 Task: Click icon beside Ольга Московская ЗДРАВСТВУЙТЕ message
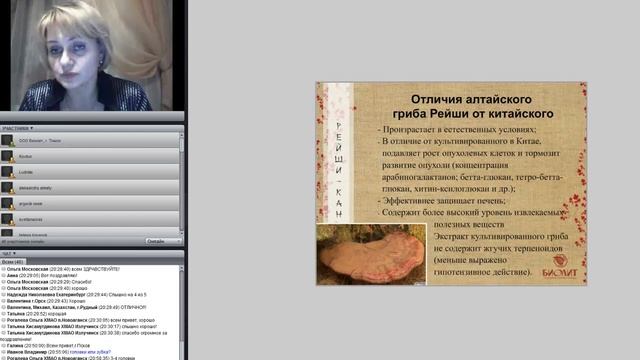[x=3, y=269]
